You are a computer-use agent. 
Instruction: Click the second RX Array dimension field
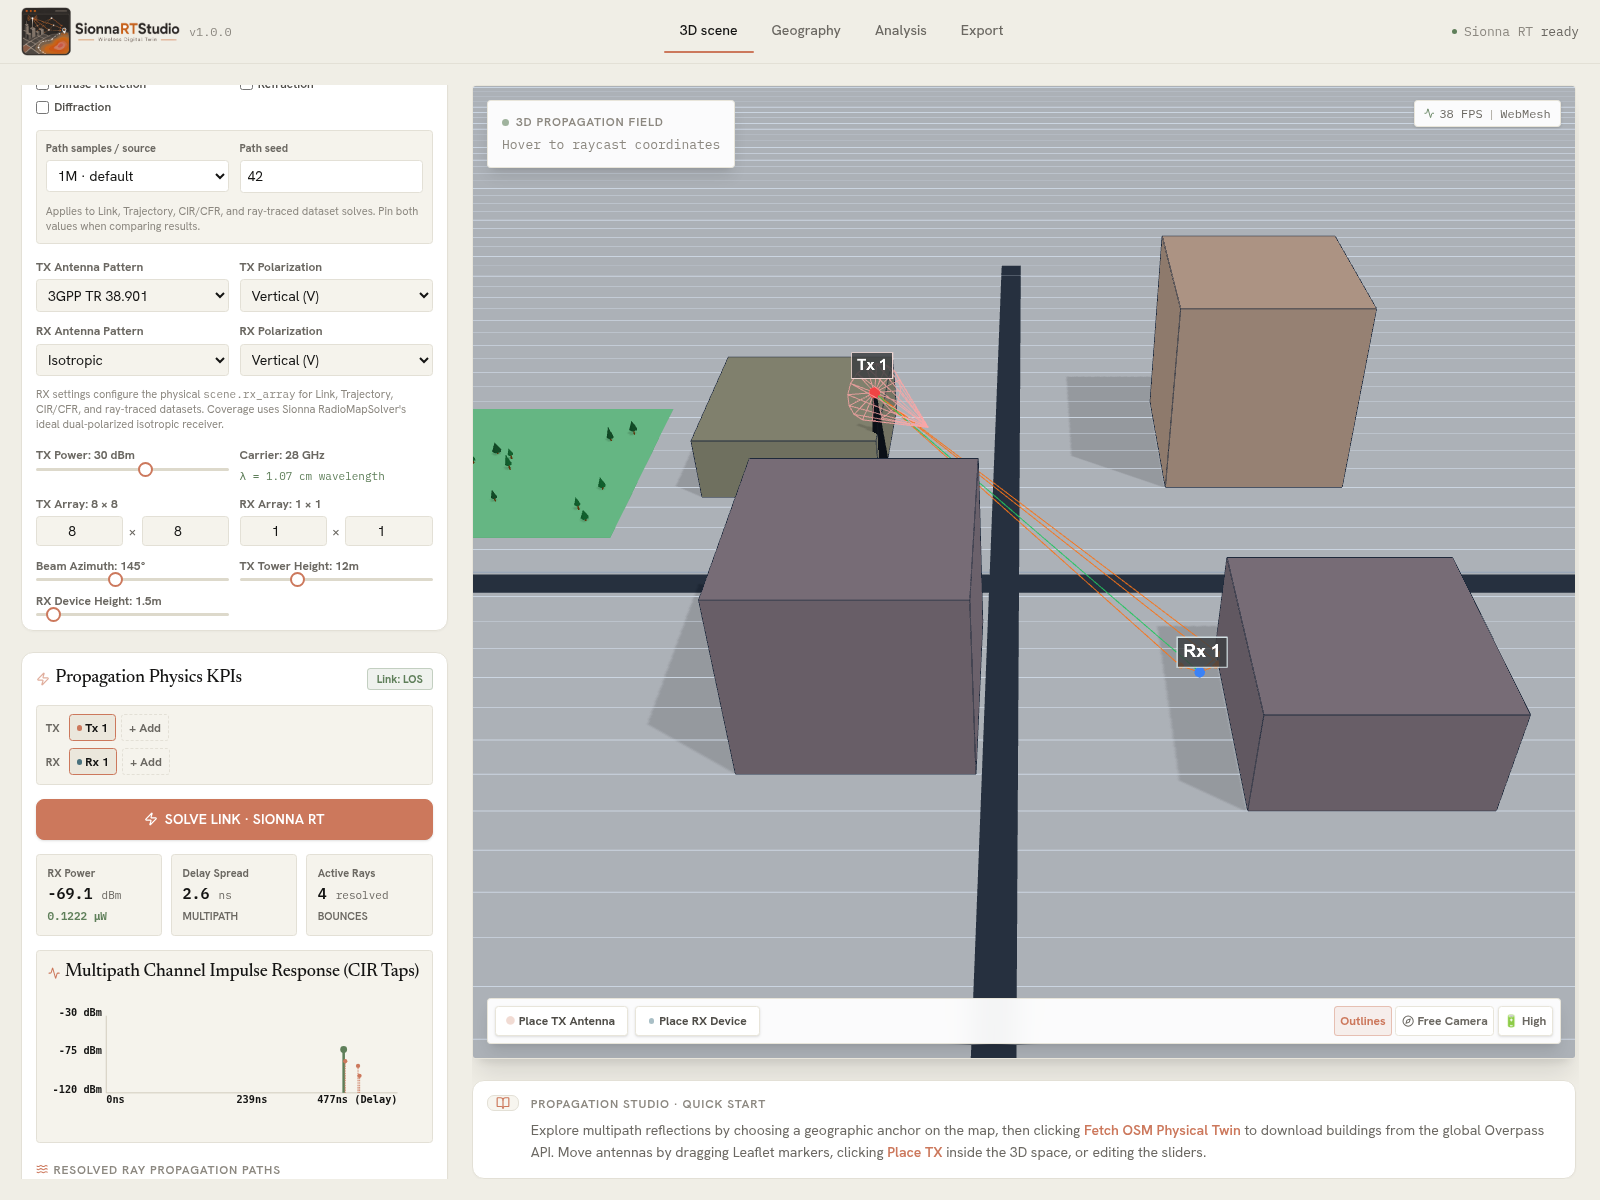click(x=389, y=531)
